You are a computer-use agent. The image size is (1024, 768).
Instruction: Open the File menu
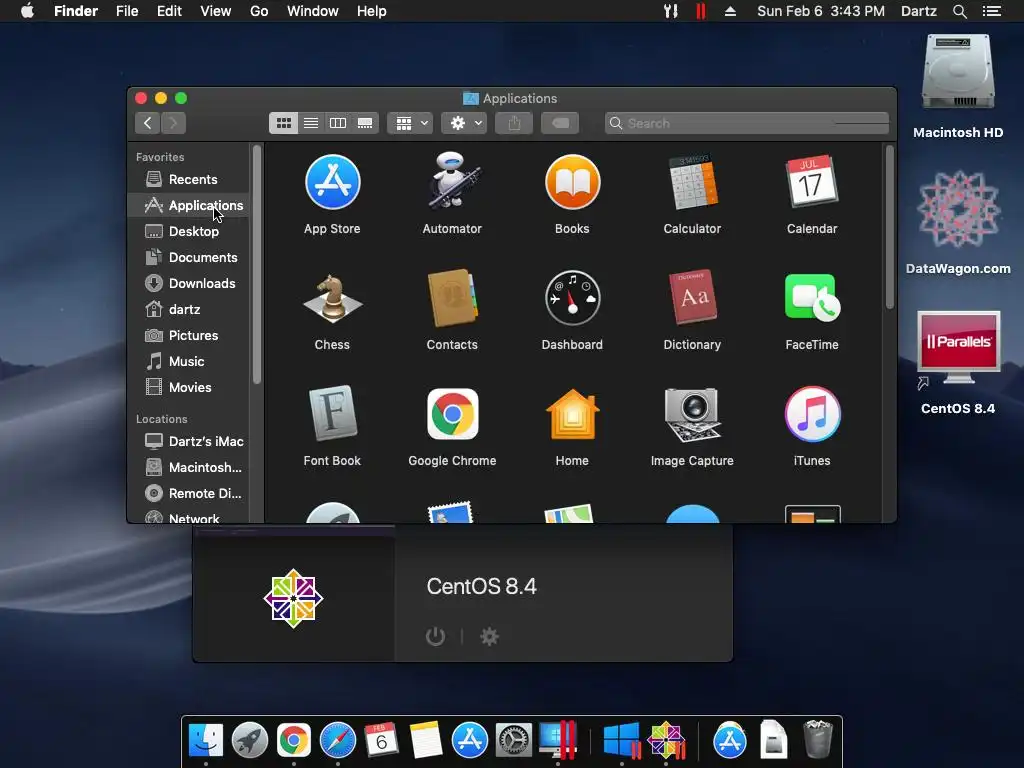pos(127,11)
